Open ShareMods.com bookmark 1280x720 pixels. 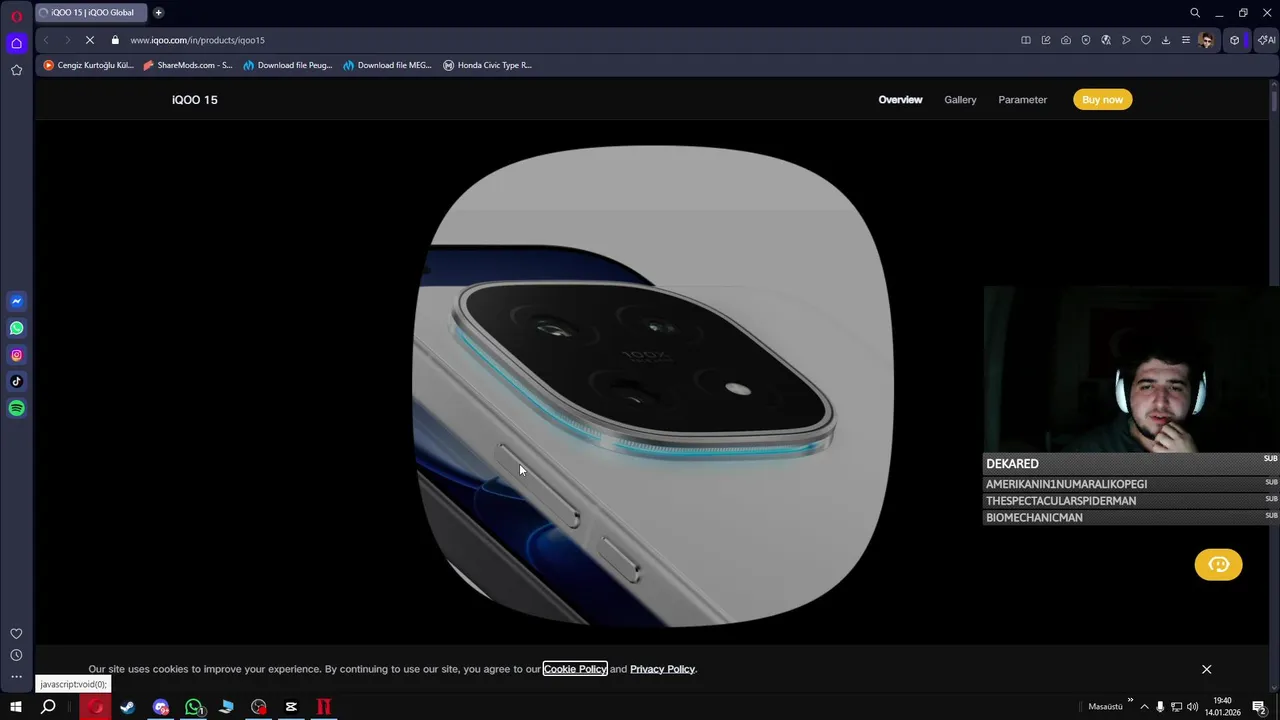pyautogui.click(x=188, y=65)
